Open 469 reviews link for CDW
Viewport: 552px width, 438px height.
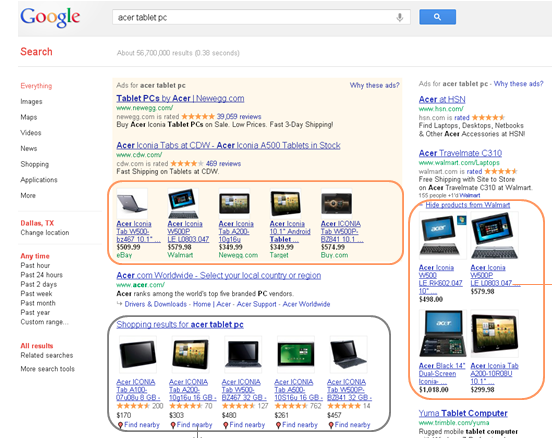[x=223, y=163]
